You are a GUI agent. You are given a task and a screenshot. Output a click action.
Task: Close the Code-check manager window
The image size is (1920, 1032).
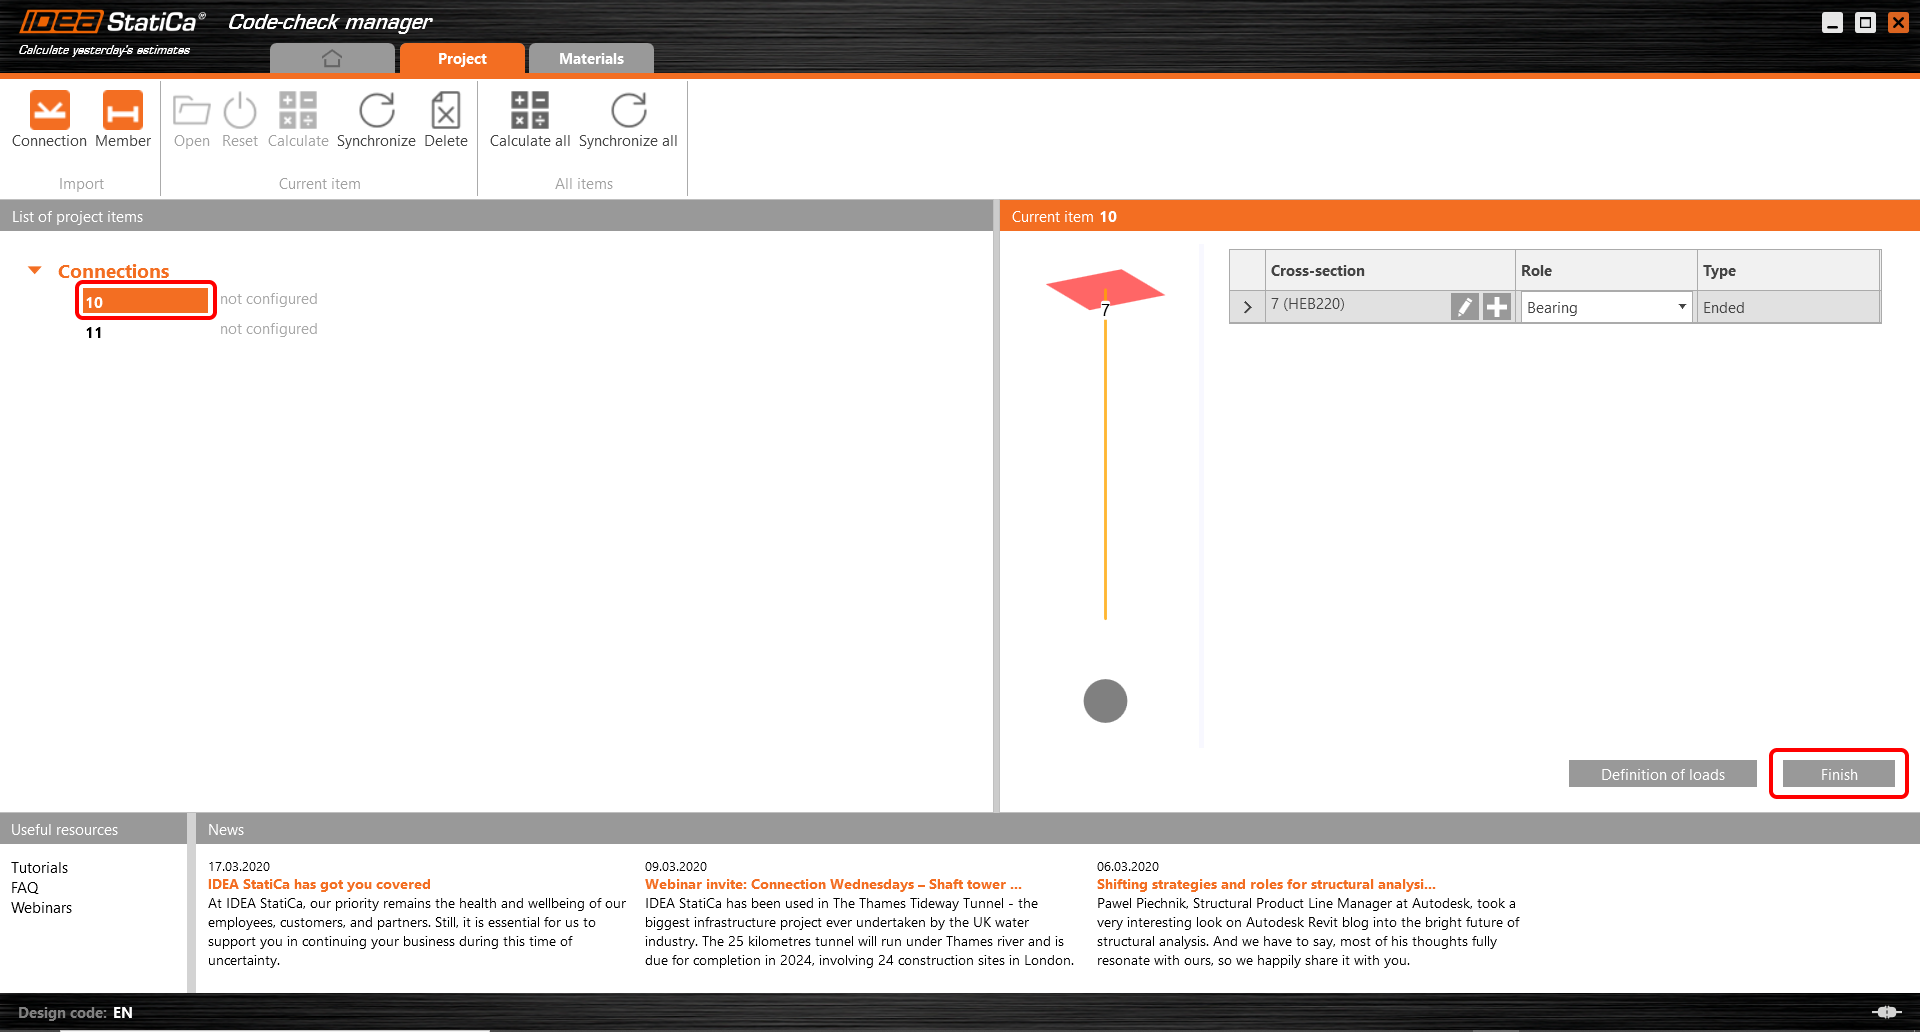1898,23
